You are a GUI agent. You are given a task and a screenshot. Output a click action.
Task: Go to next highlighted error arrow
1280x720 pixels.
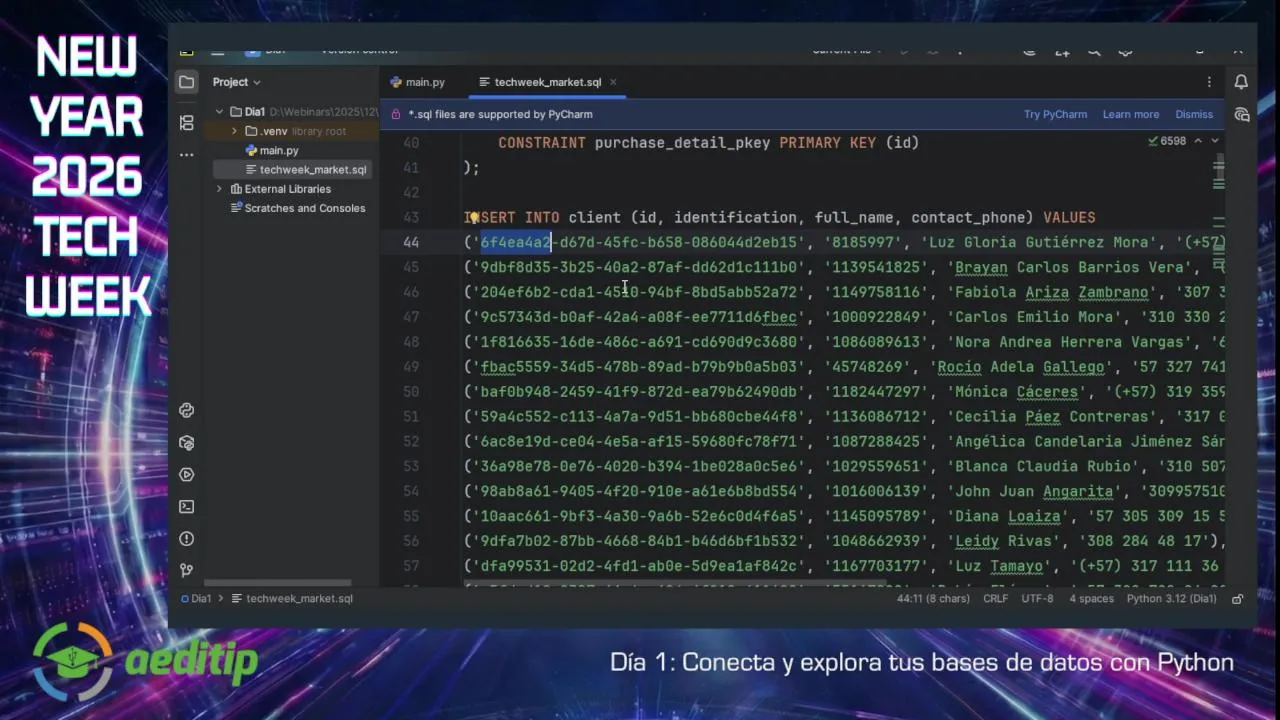pos(1214,141)
